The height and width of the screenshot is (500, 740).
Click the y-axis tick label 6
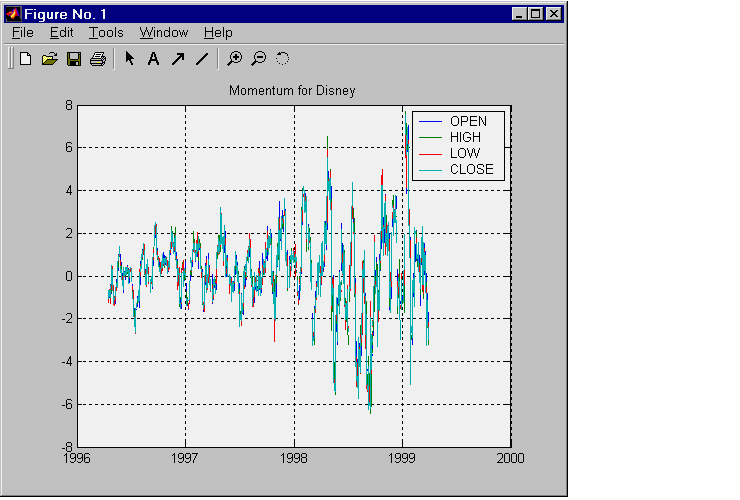(x=69, y=148)
